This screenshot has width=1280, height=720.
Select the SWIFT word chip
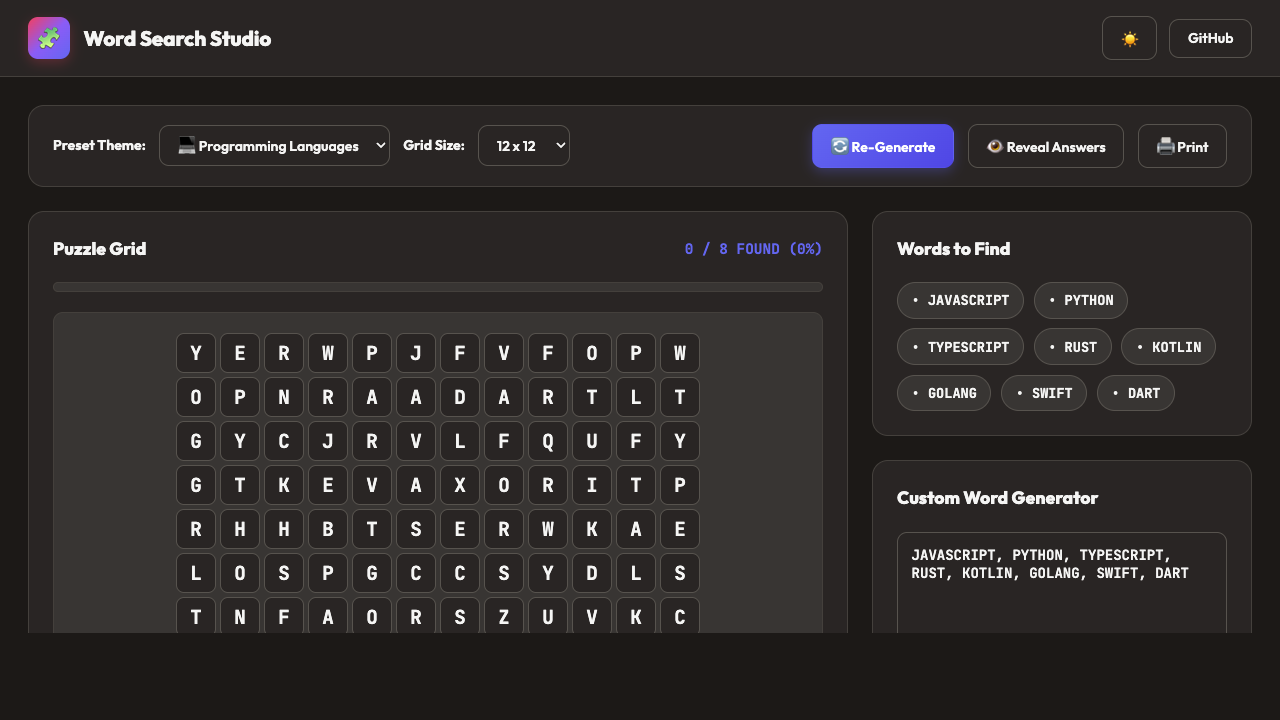pos(1044,393)
